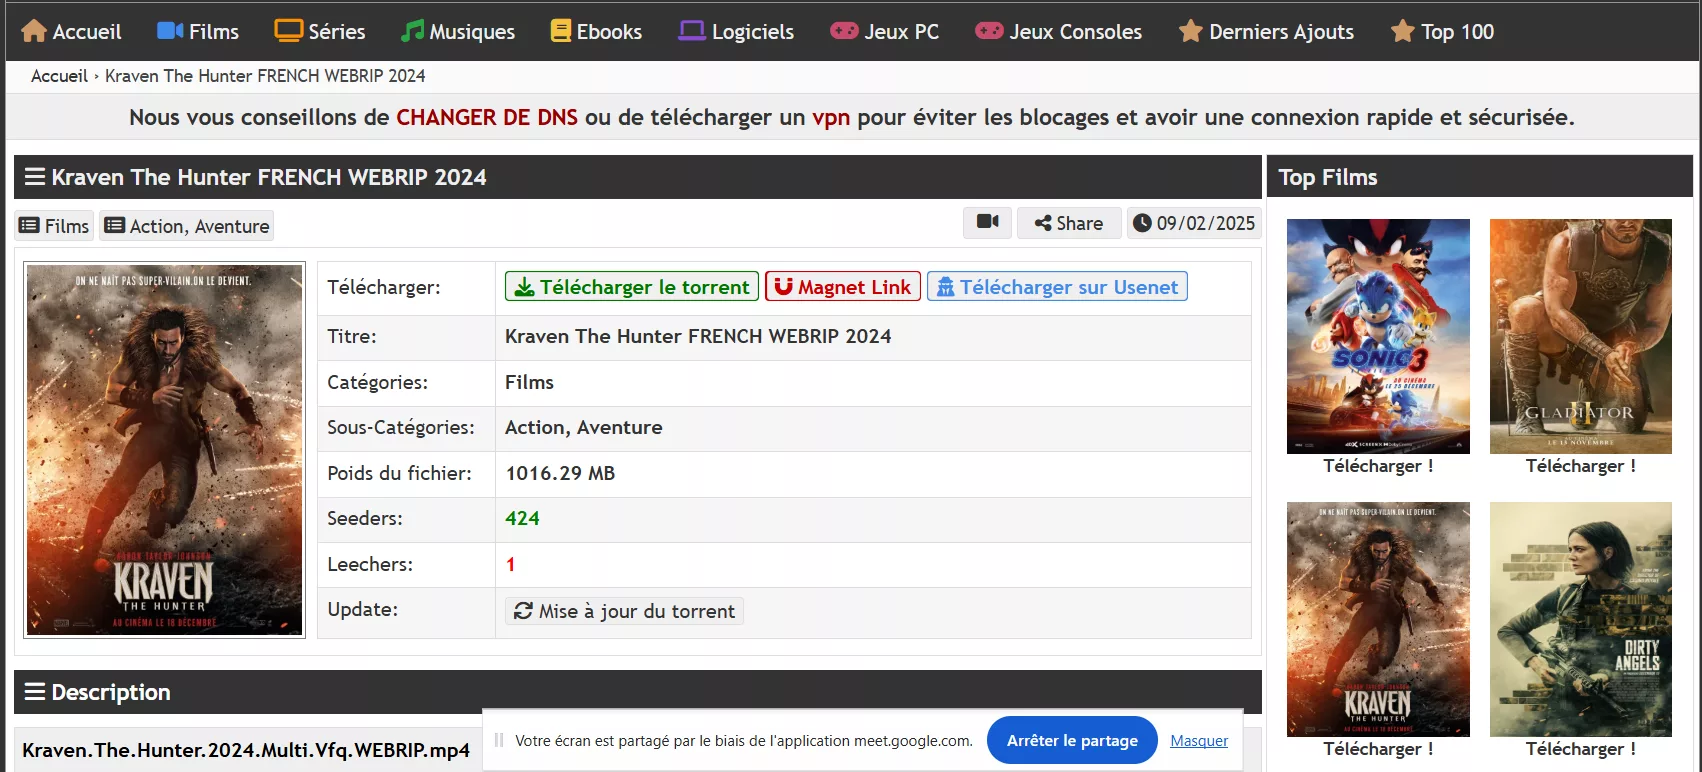Click the Top 100 star icon
The height and width of the screenshot is (772, 1702).
pyautogui.click(x=1402, y=31)
